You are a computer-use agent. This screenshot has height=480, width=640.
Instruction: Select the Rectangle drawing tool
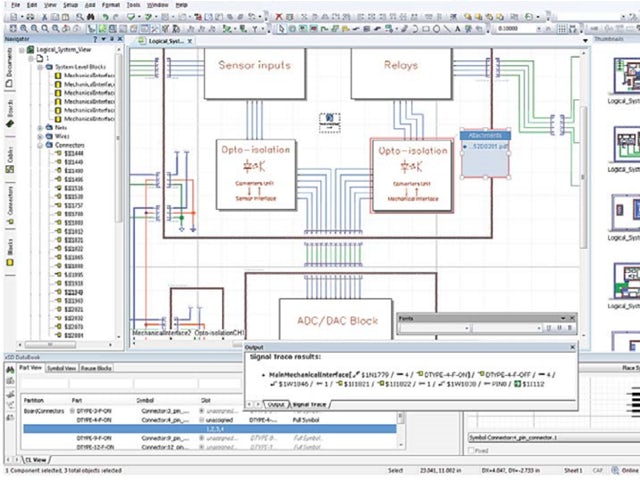(x=425, y=29)
